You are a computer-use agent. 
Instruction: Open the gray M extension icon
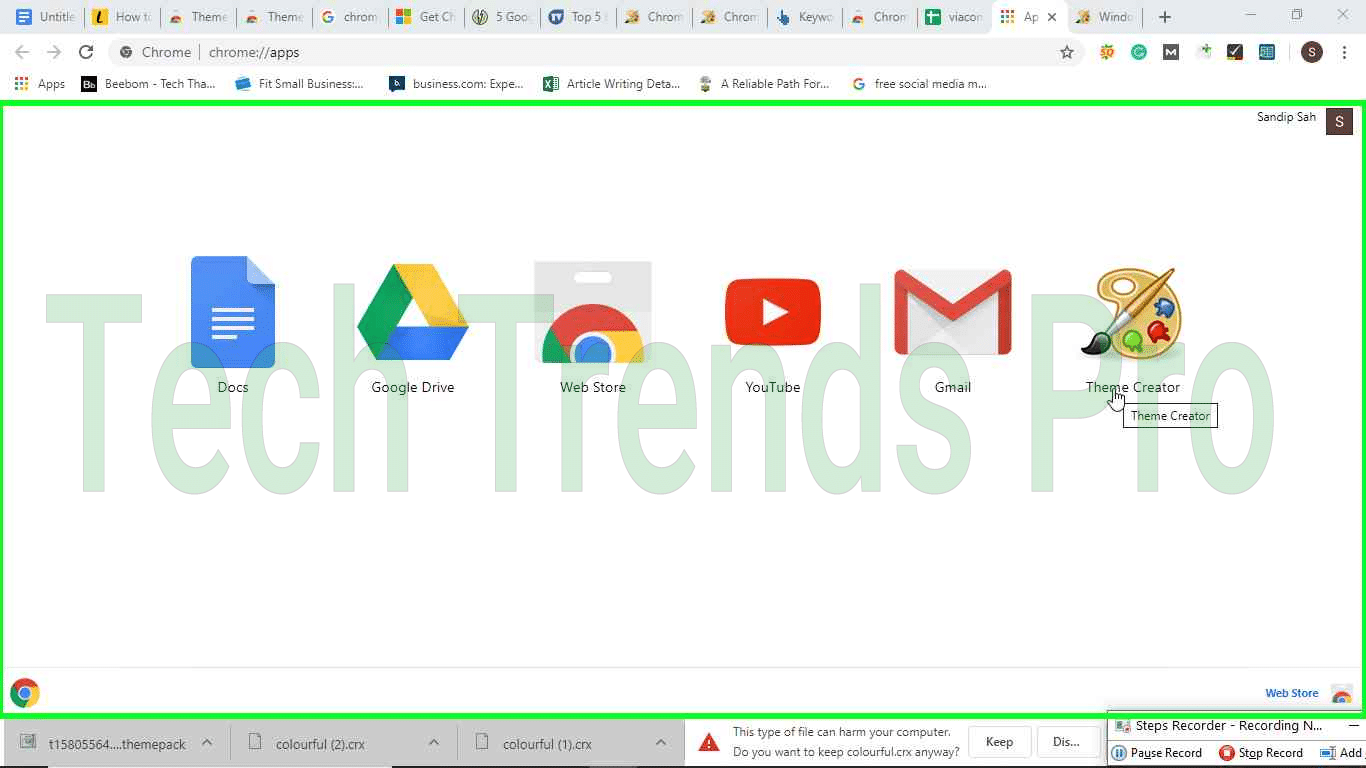1171,52
